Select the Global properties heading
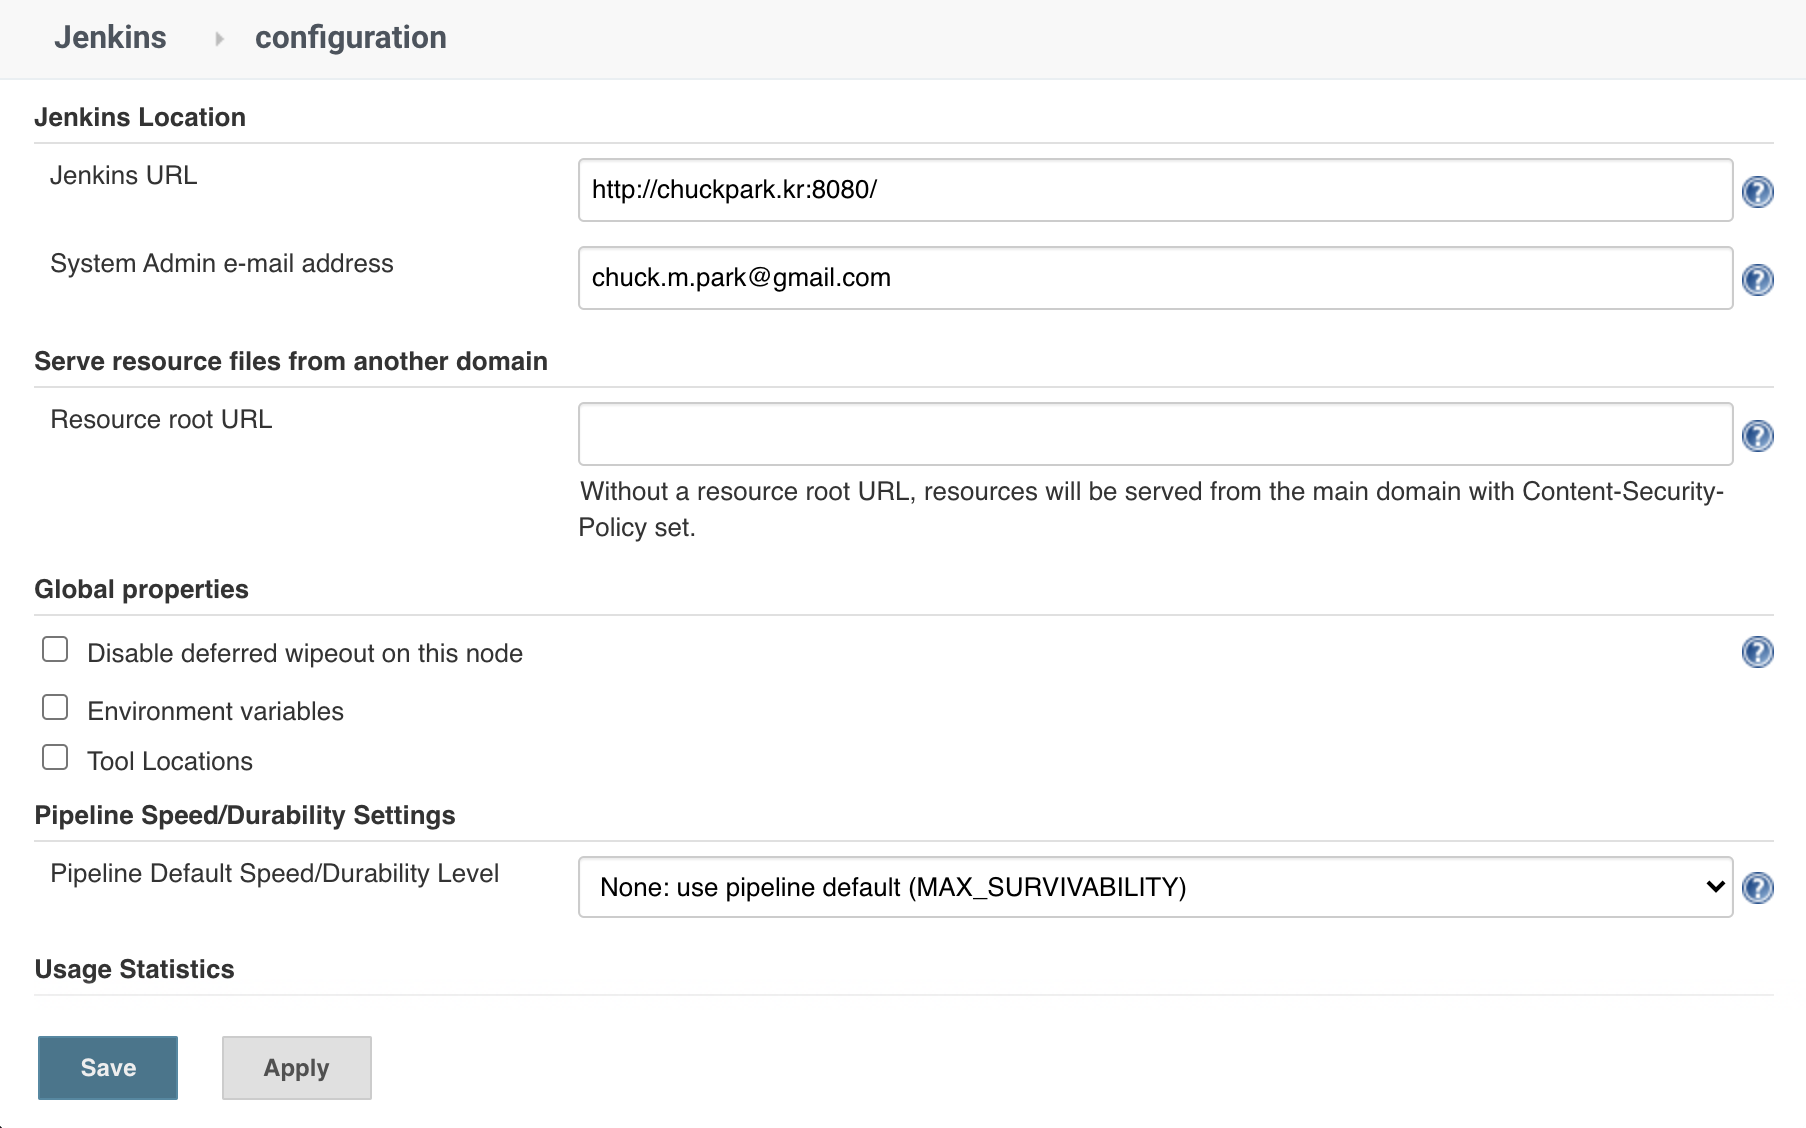Viewport: 1806px width, 1128px height. [141, 589]
